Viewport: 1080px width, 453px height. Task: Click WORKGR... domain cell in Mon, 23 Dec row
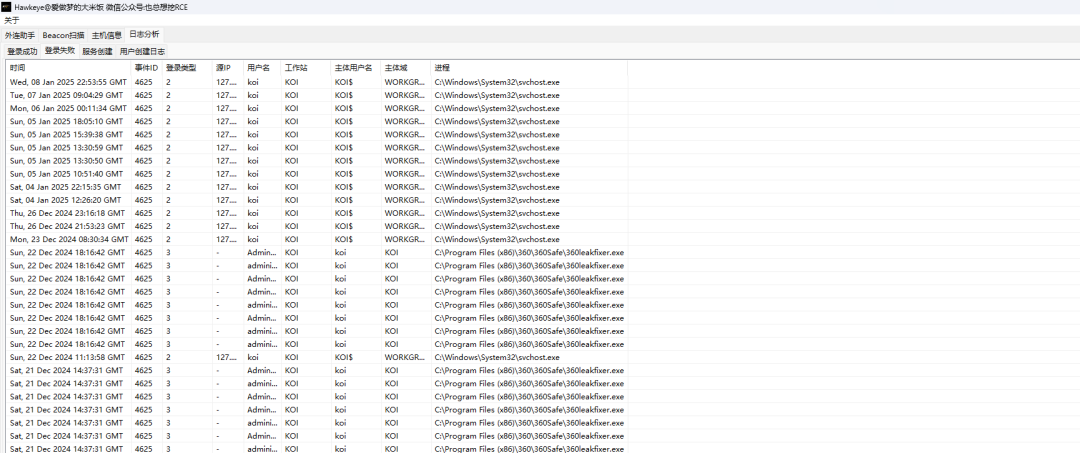[405, 239]
